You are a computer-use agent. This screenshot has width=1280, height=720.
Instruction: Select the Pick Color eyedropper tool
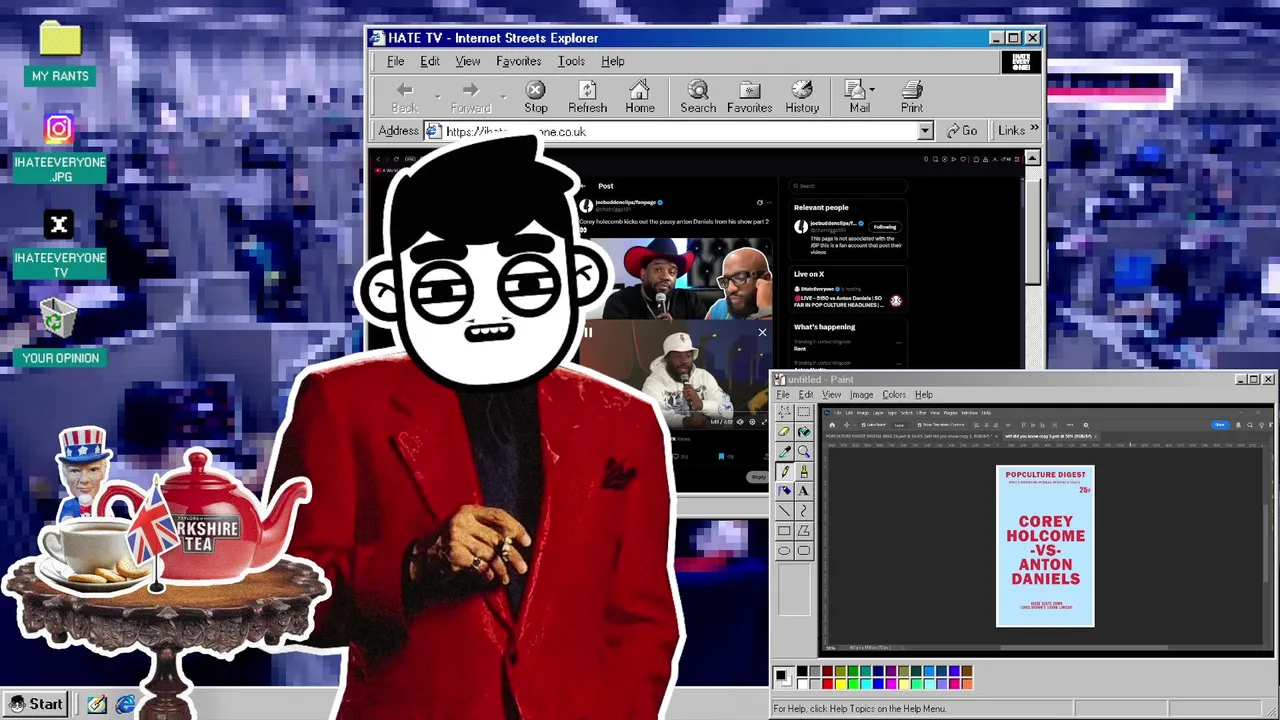point(785,452)
